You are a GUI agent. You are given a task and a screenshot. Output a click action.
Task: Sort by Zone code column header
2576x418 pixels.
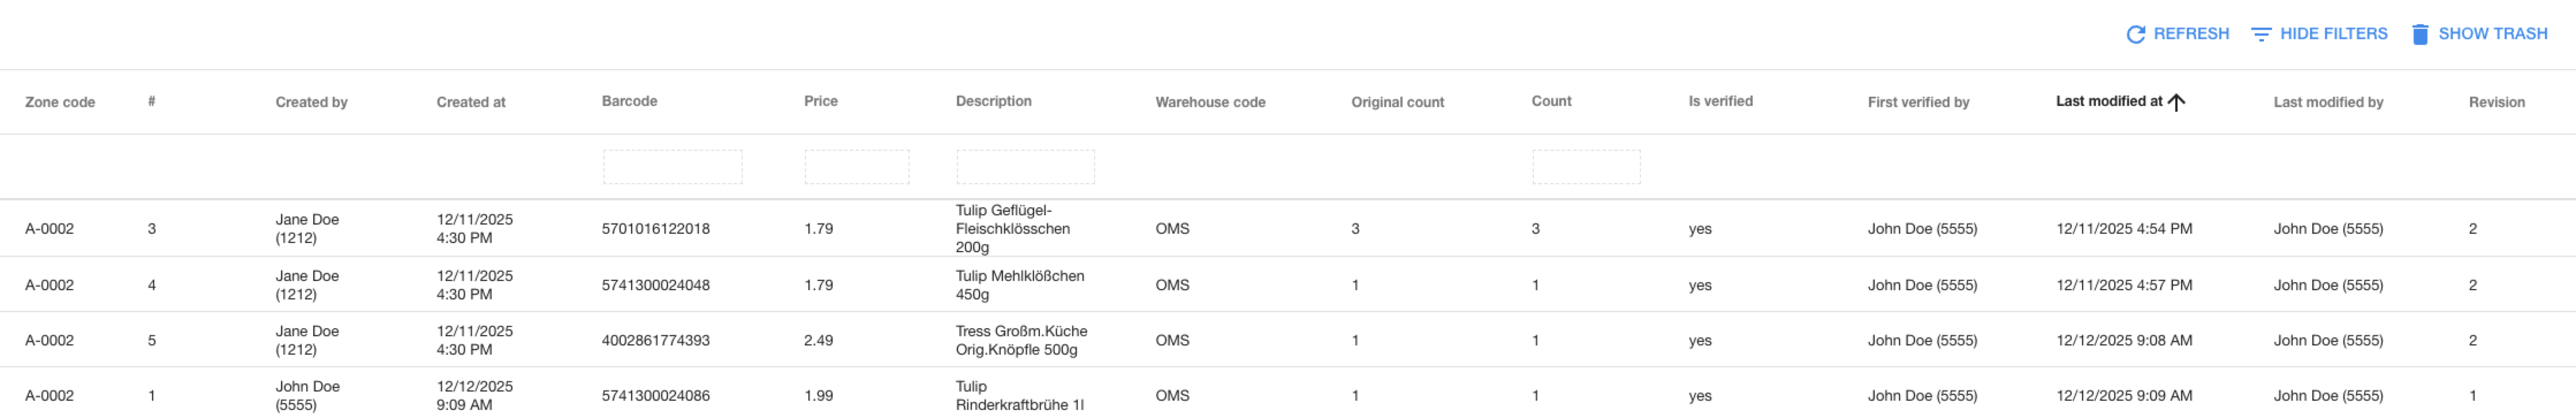(60, 102)
